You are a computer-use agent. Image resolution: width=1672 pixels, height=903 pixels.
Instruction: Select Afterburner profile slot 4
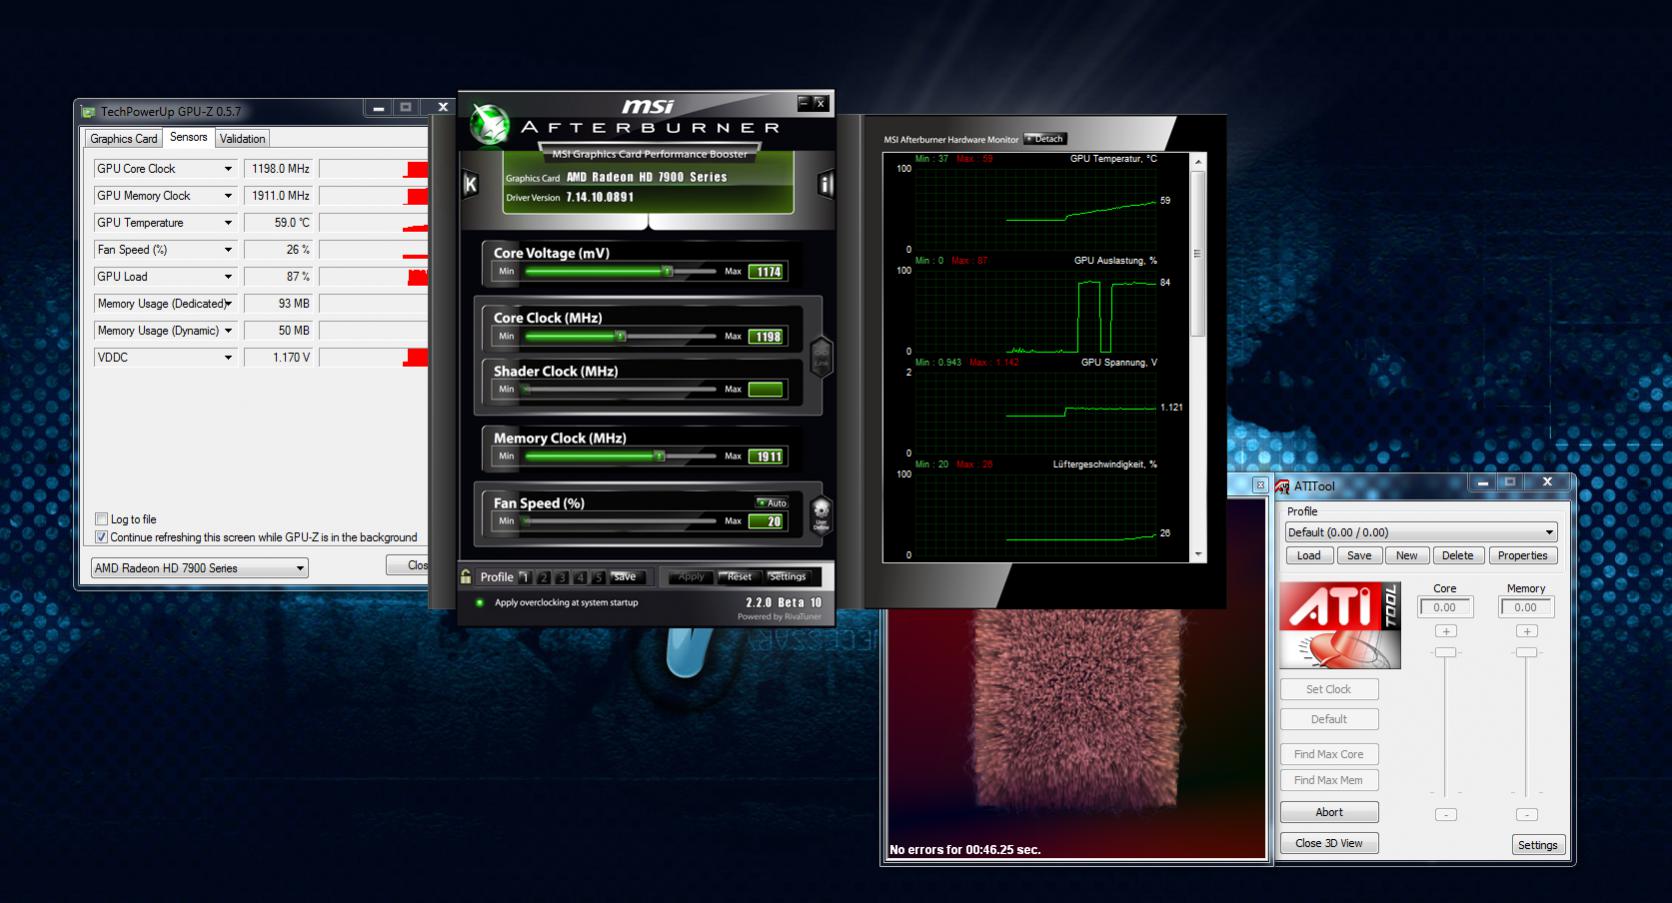(x=580, y=577)
